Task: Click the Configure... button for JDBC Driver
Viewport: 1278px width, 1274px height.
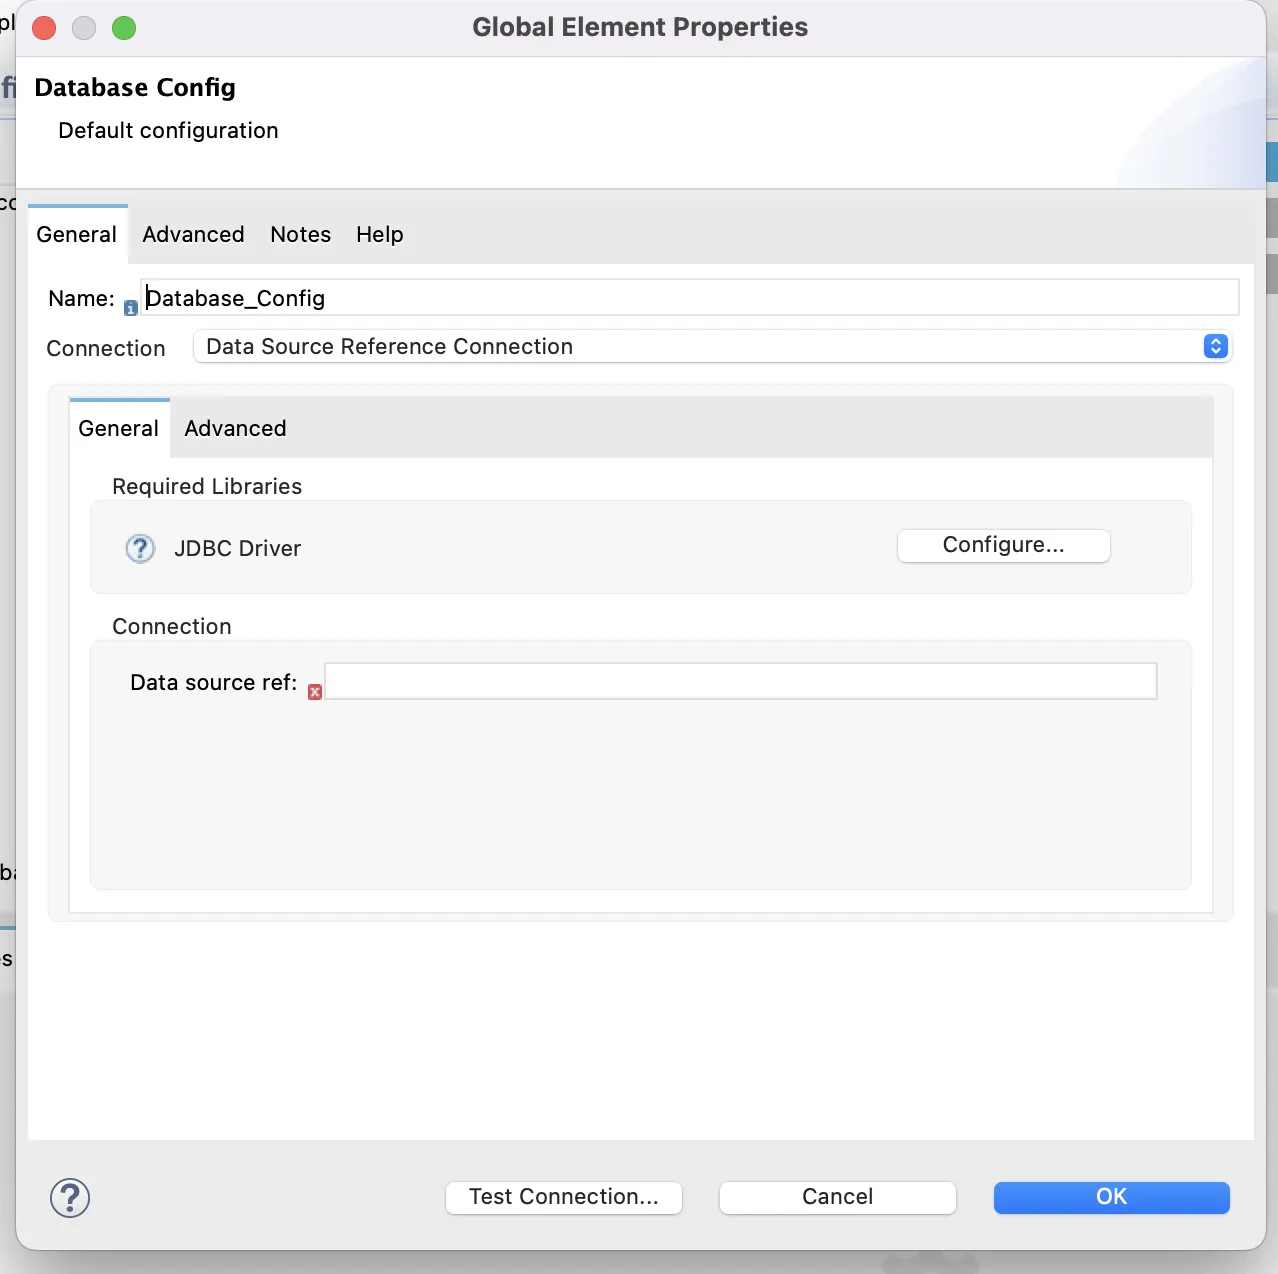Action: [x=1003, y=545]
